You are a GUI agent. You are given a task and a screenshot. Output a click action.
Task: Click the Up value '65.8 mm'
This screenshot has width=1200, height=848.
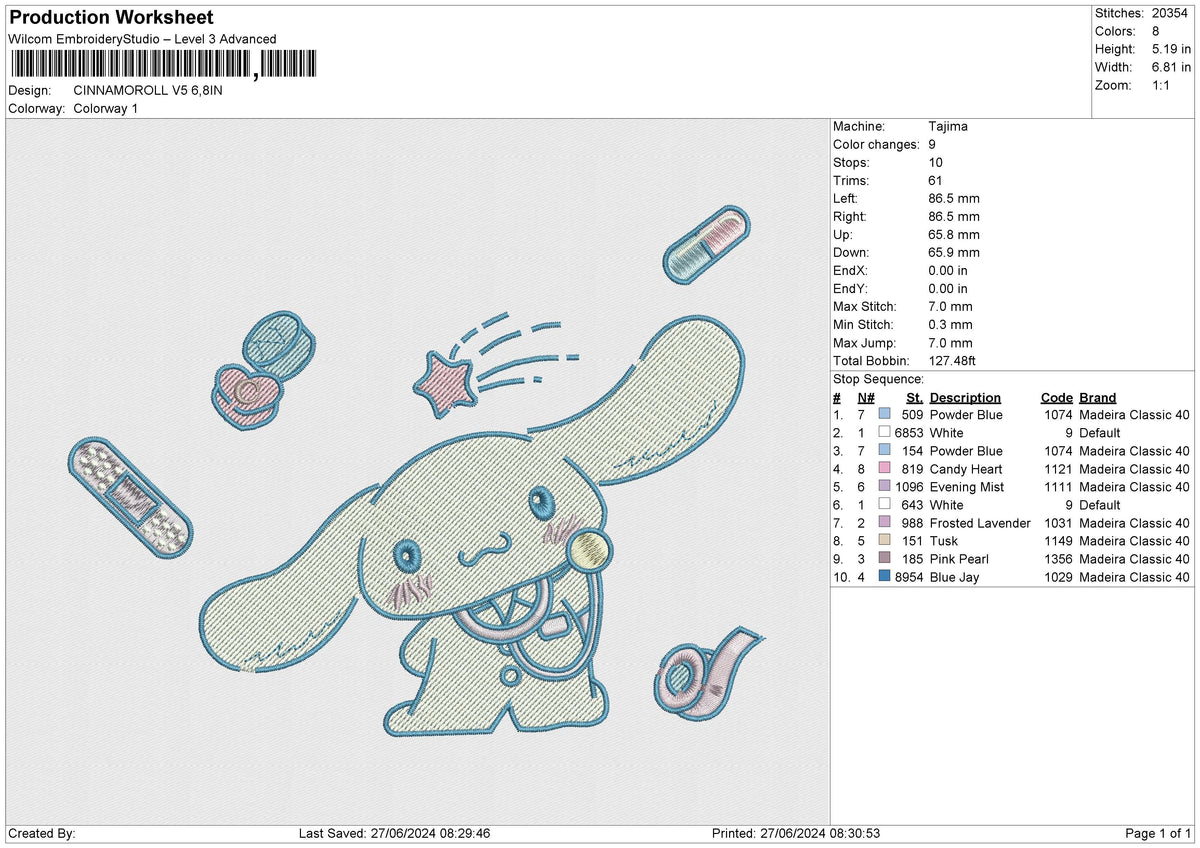(954, 234)
